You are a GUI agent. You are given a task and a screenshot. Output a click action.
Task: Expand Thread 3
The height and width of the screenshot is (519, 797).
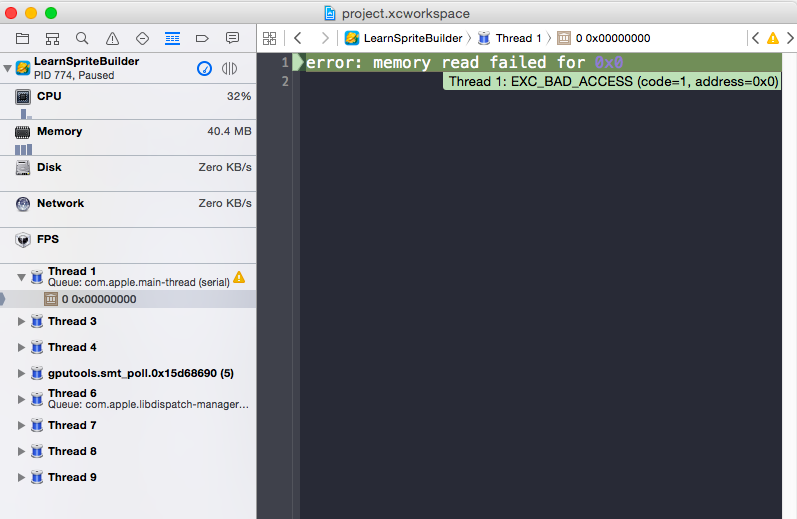[21, 321]
